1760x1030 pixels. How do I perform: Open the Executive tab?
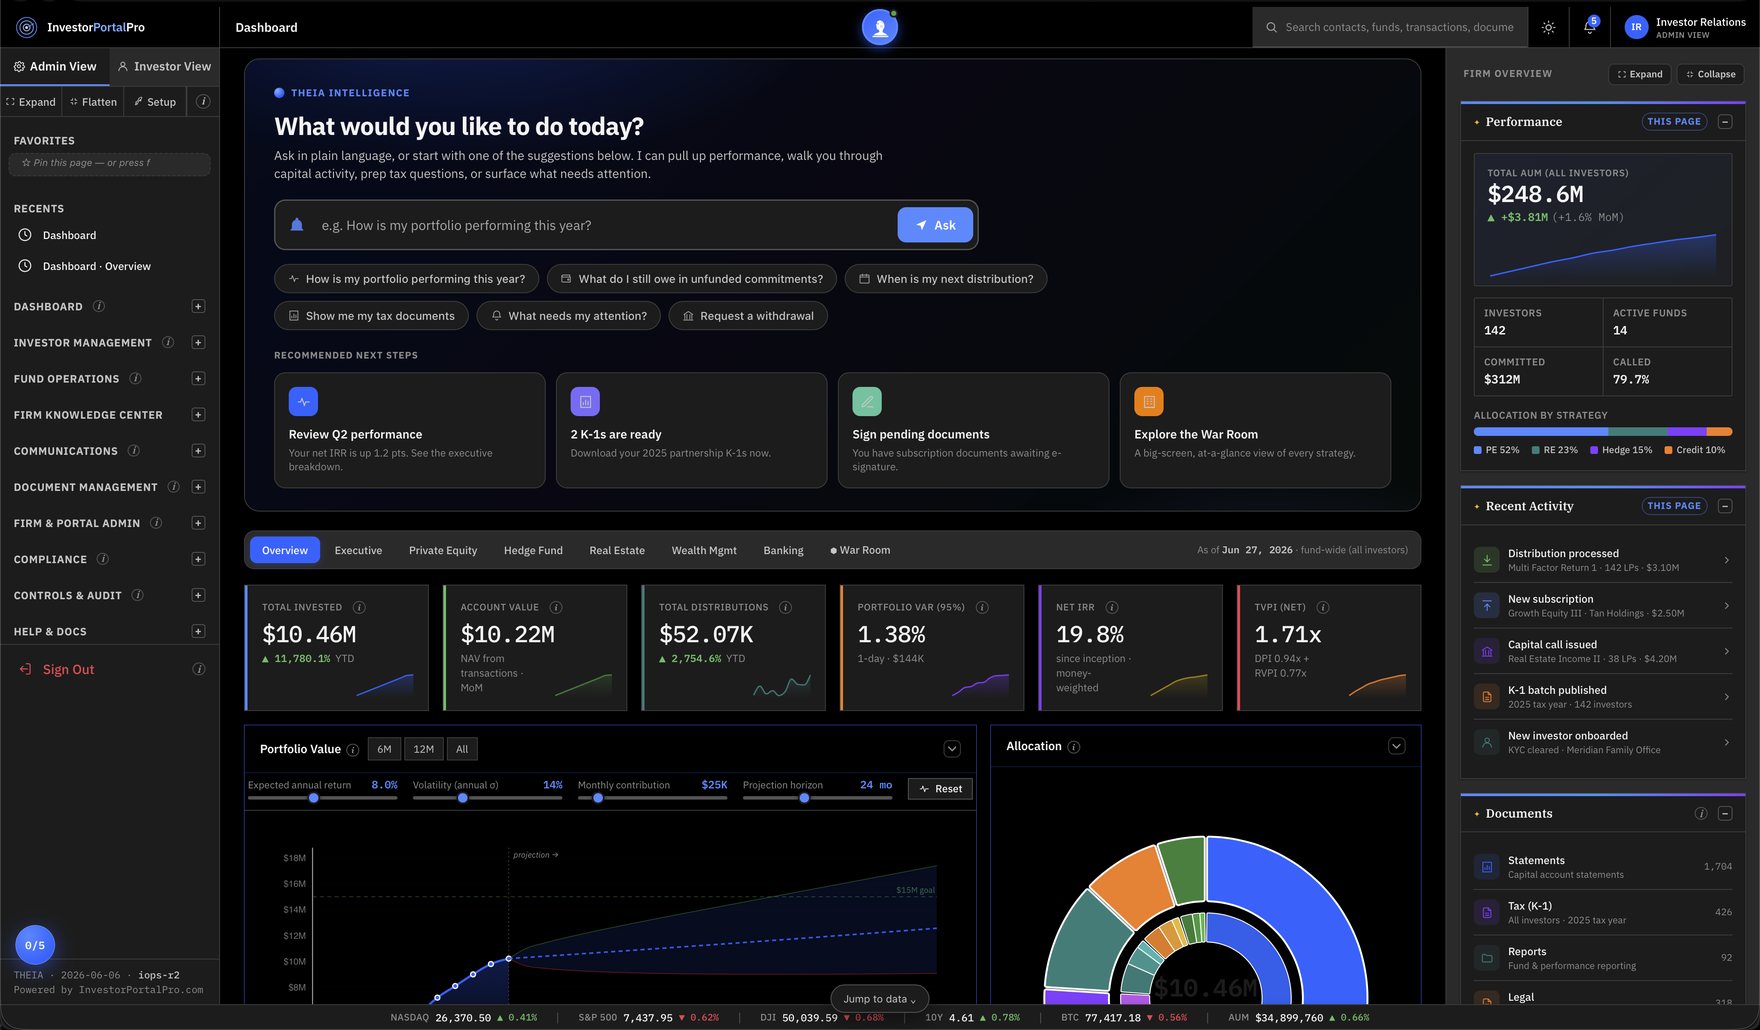coord(358,550)
